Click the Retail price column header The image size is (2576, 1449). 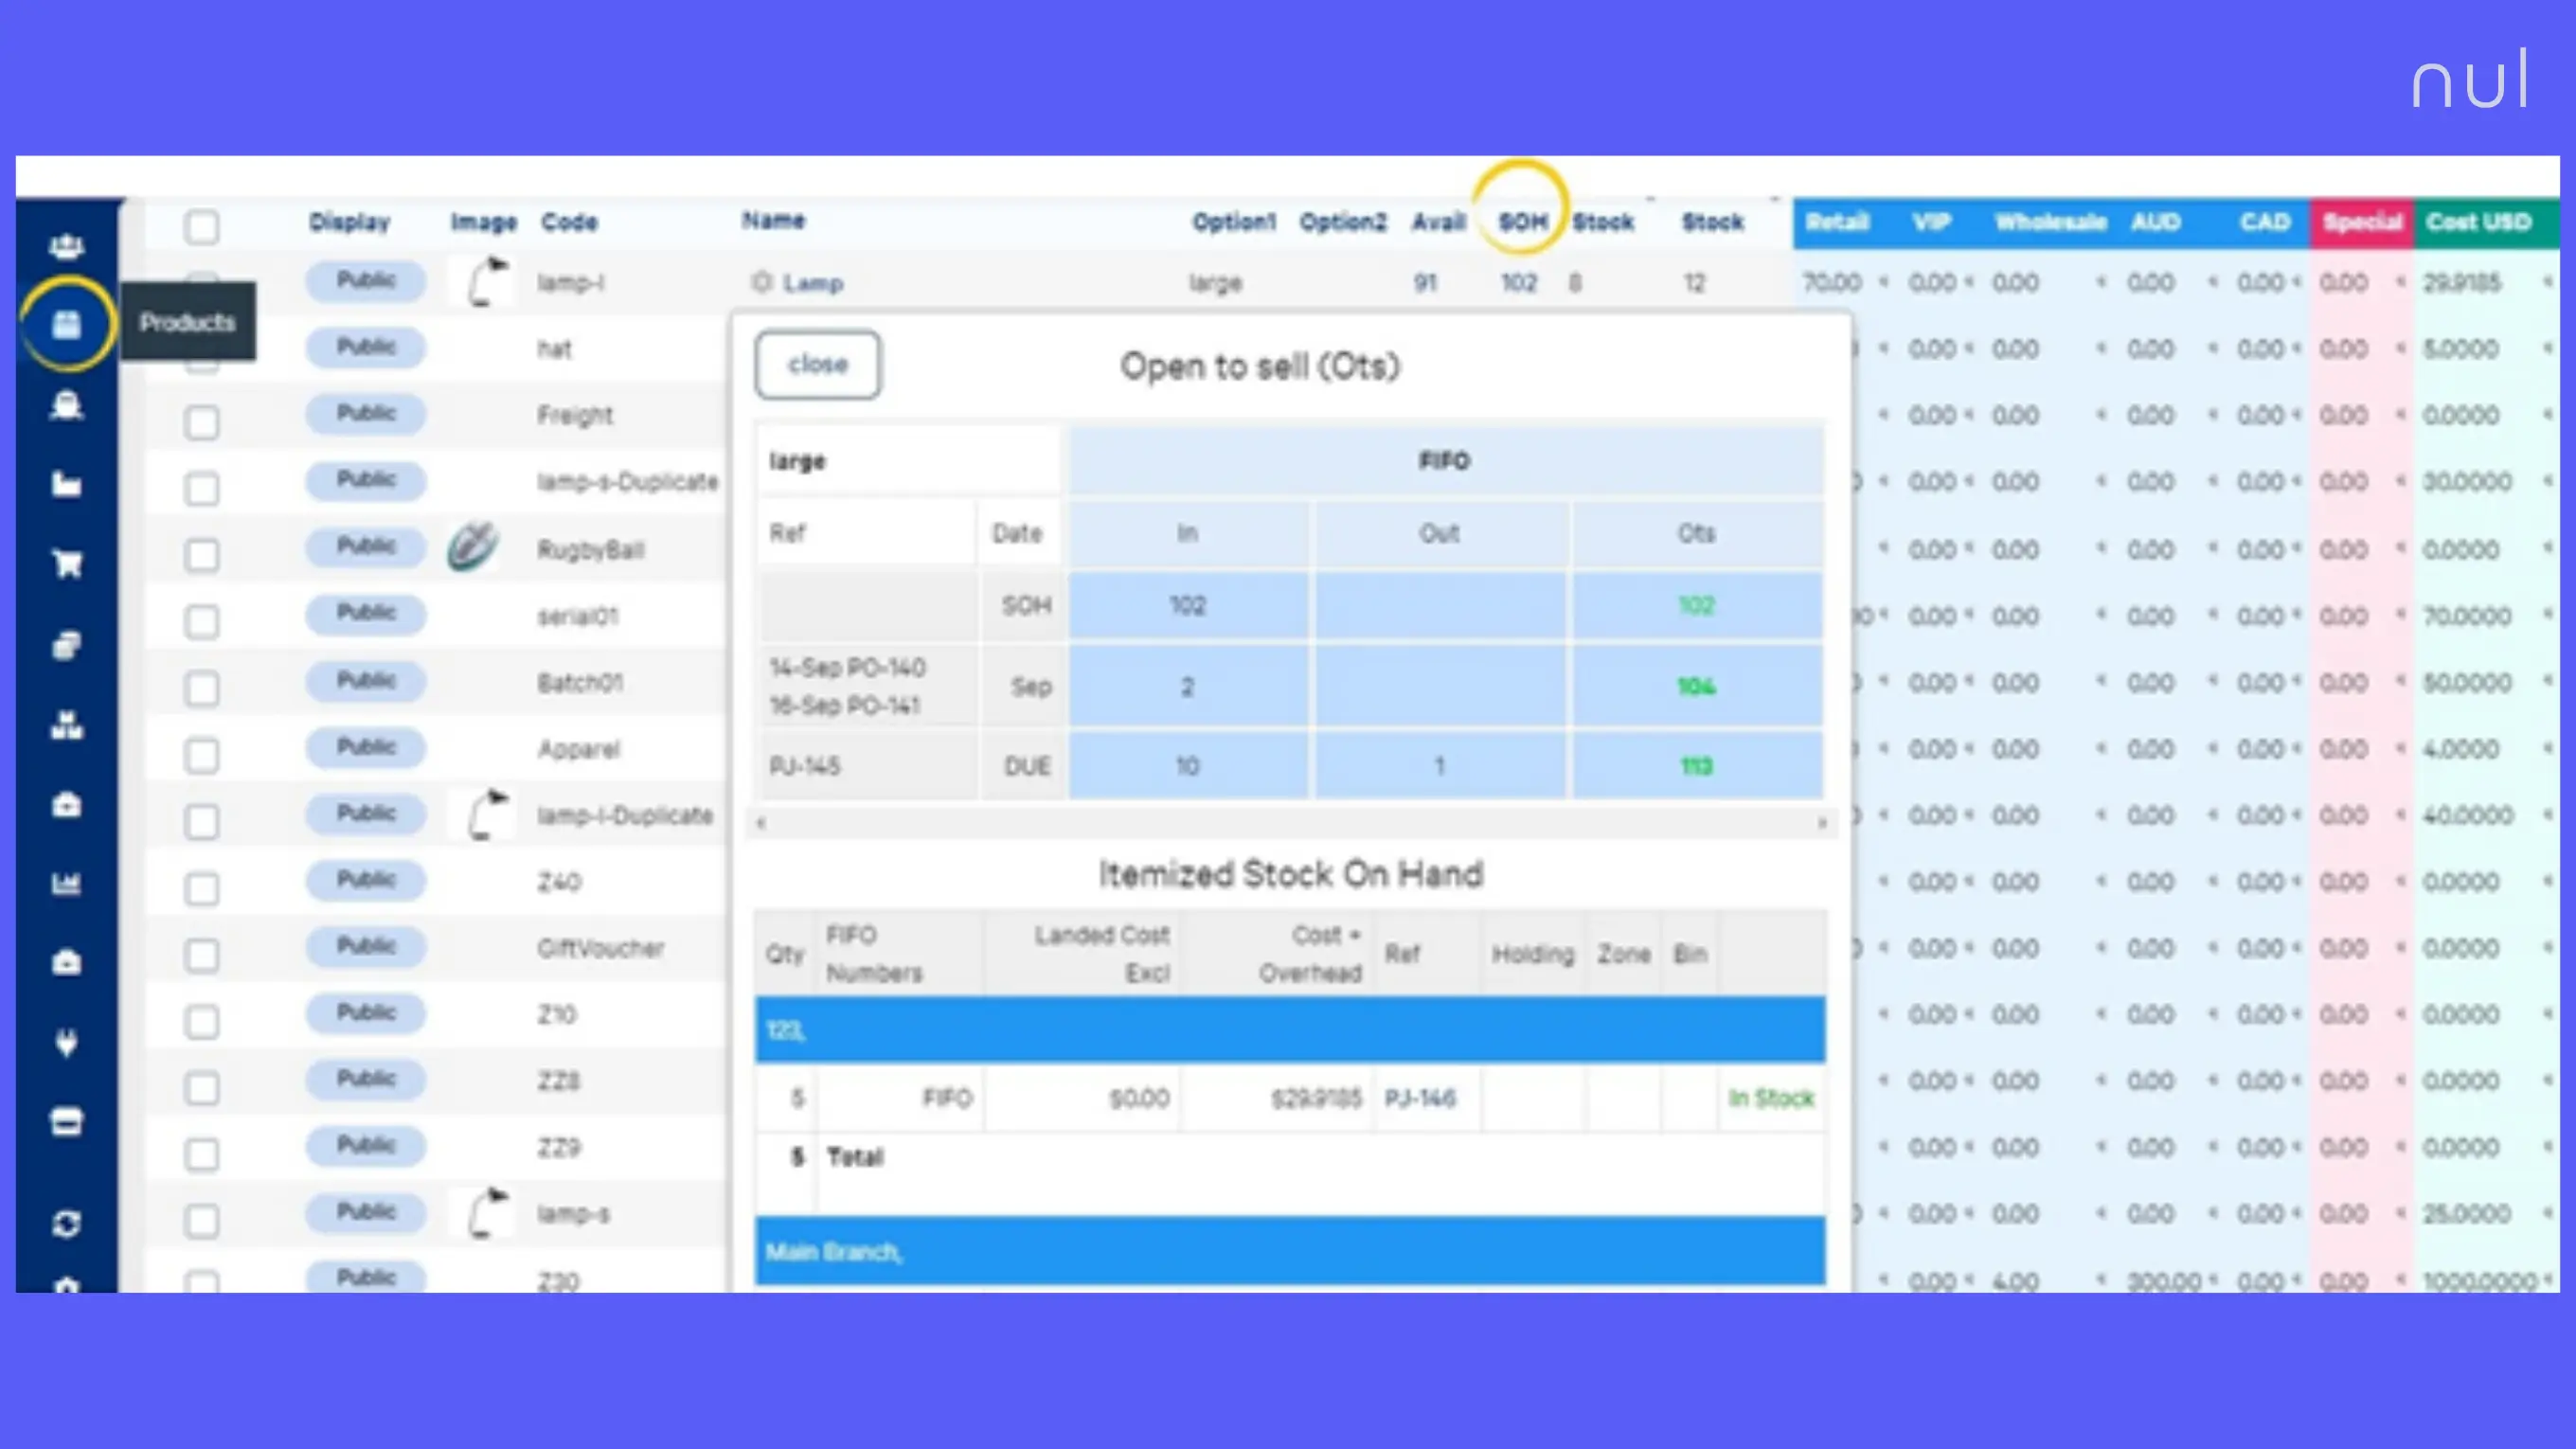coord(1837,222)
